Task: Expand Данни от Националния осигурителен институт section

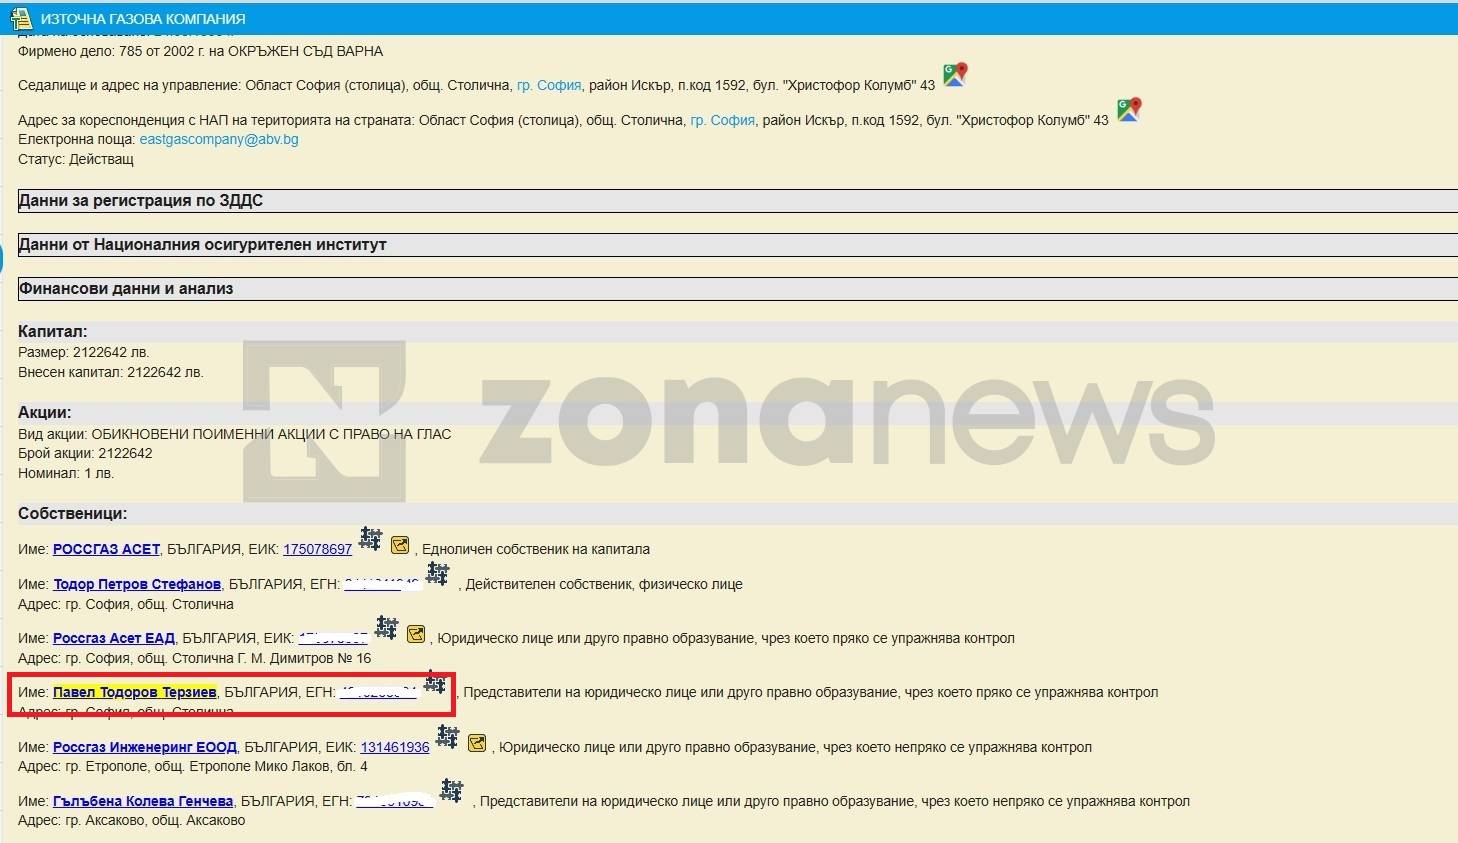Action: (x=202, y=245)
